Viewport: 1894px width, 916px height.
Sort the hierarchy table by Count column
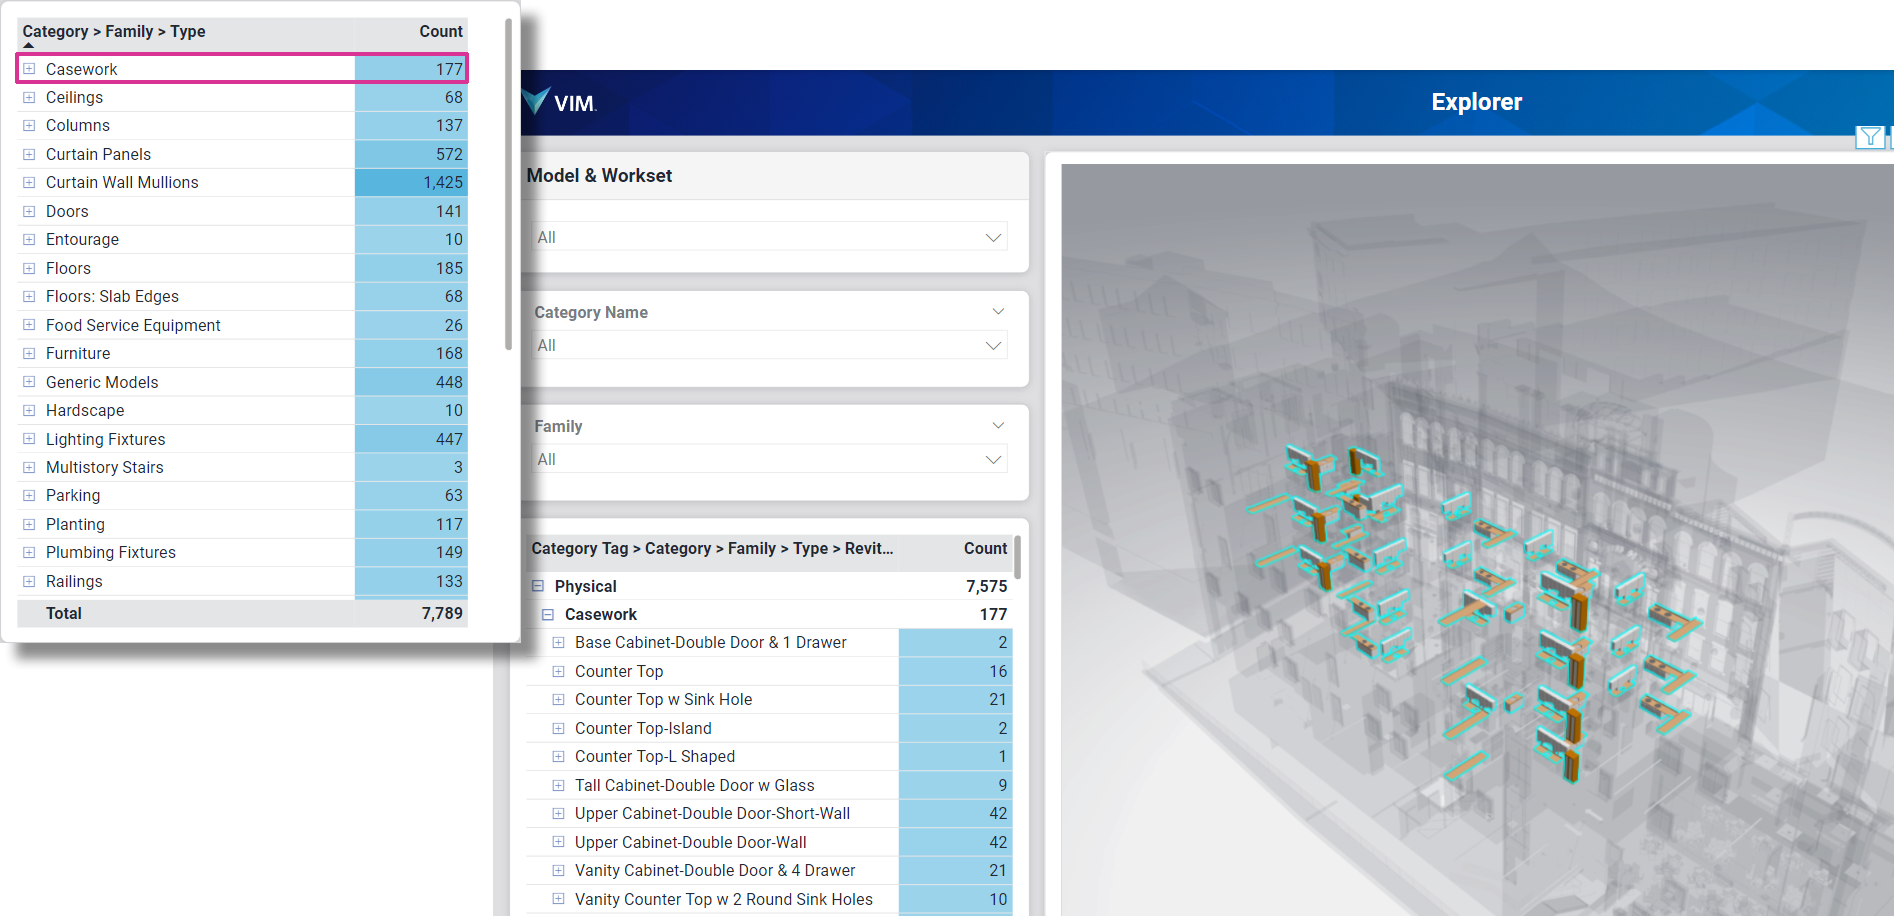pos(985,548)
